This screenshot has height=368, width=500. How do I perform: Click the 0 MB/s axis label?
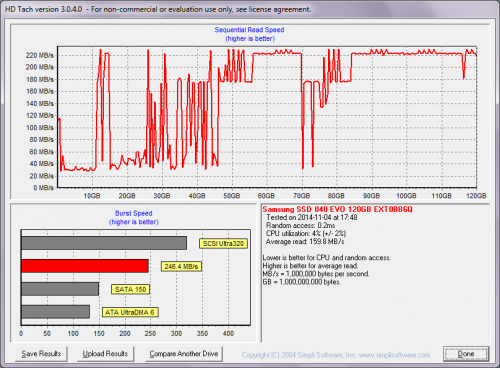43,188
